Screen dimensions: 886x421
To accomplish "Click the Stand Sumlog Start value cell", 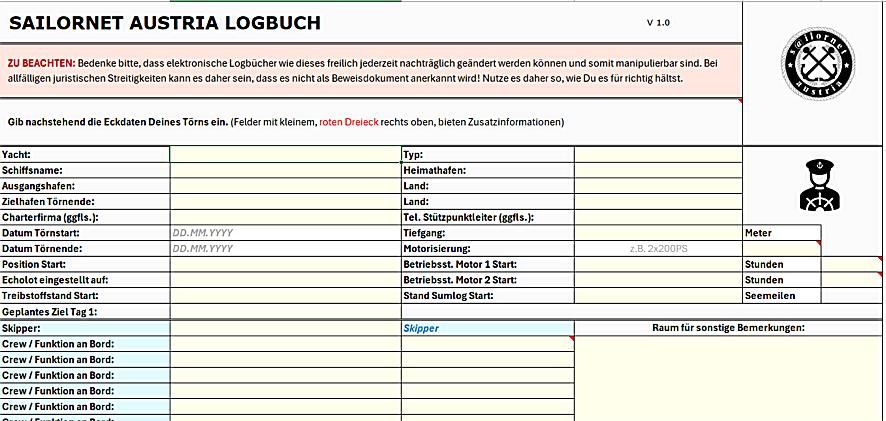I will (657, 296).
